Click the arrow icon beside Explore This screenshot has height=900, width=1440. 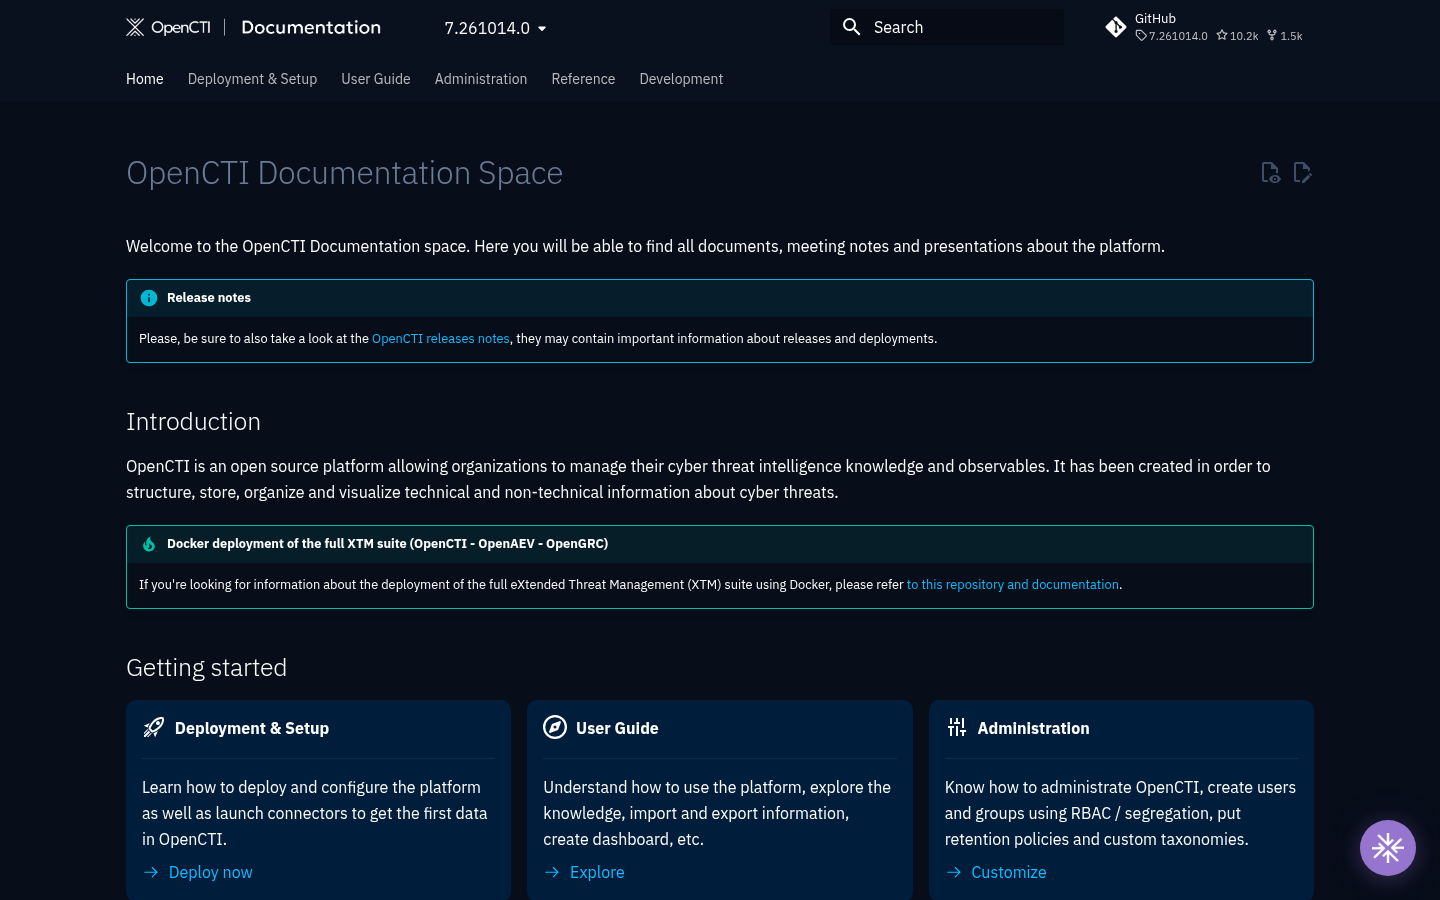point(552,872)
